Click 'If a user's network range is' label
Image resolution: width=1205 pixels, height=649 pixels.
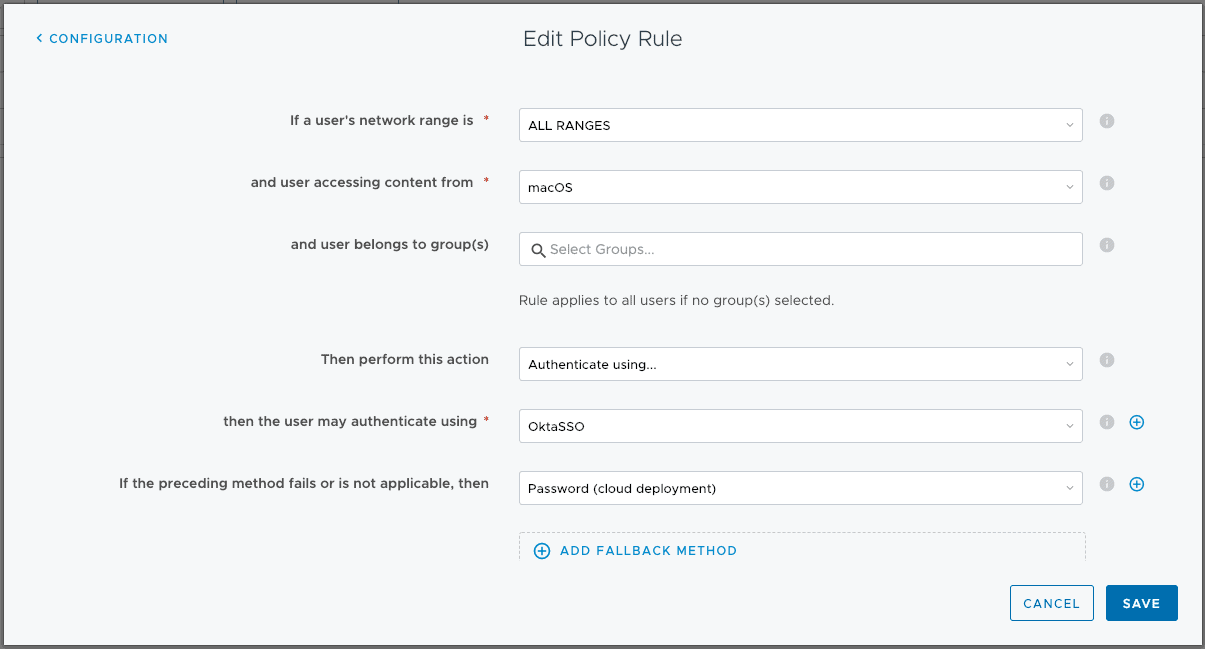click(x=382, y=120)
